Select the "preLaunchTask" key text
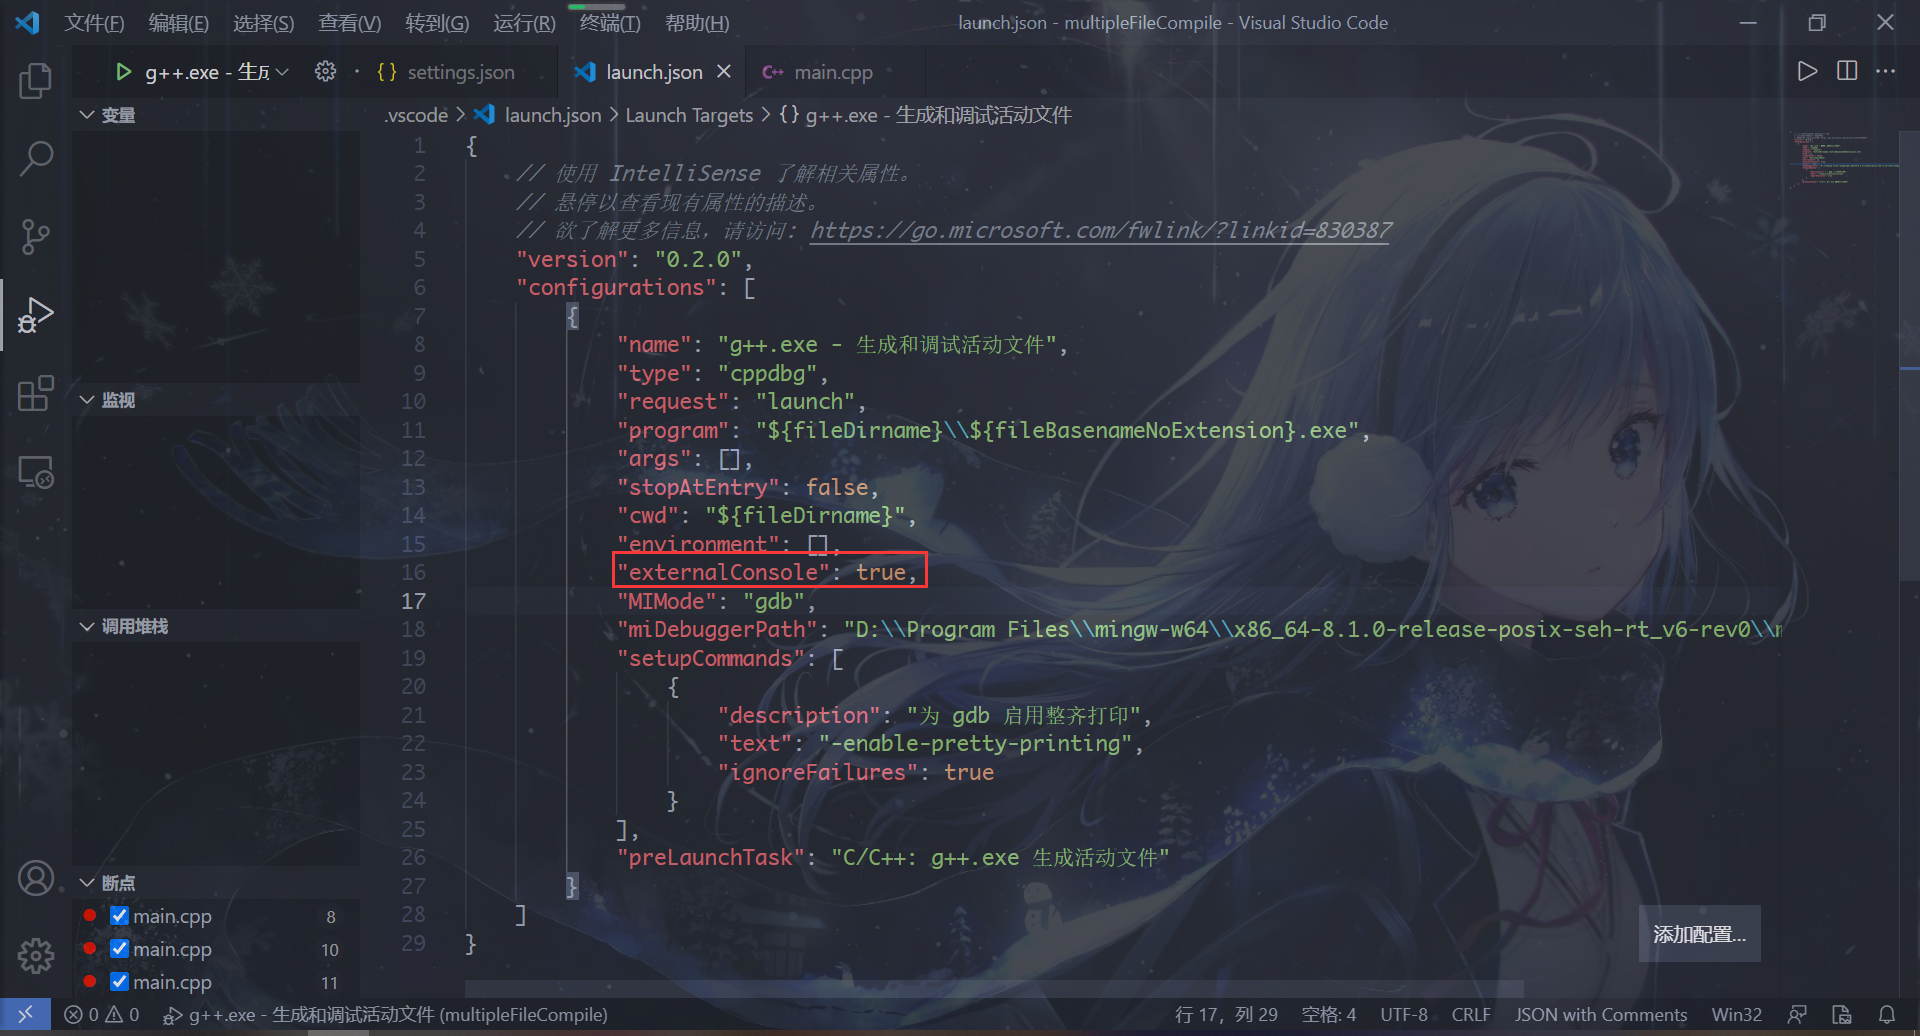Screen dimensions: 1920x1036 tap(711, 857)
